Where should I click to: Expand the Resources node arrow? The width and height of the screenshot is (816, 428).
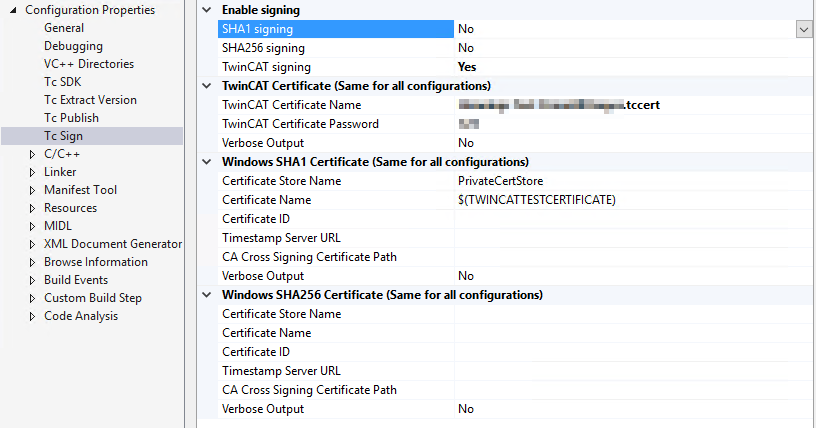point(32,208)
